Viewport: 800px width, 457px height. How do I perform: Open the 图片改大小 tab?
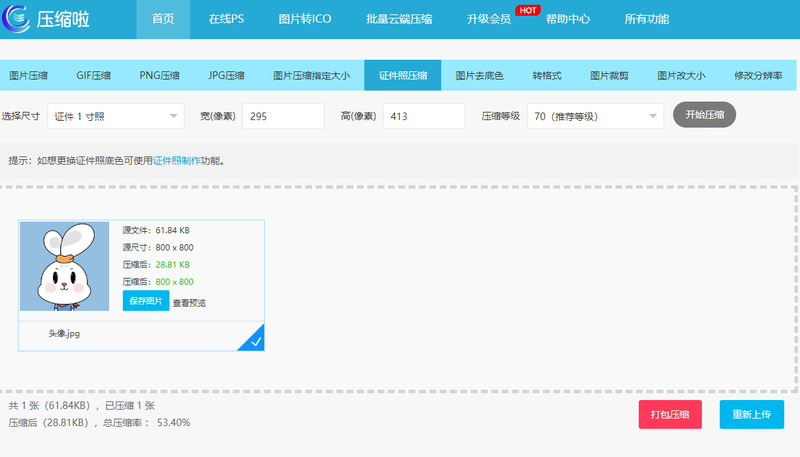point(681,75)
